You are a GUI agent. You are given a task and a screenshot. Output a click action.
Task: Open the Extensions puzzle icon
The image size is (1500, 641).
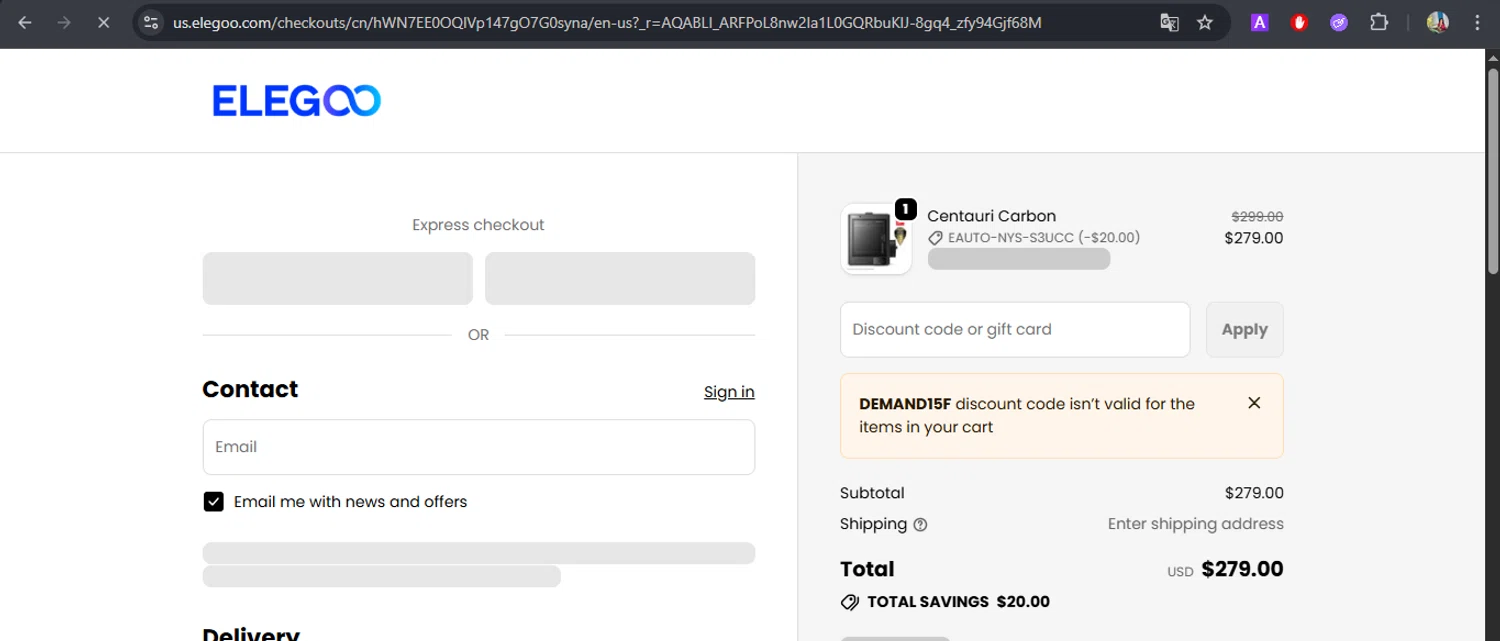(1379, 22)
